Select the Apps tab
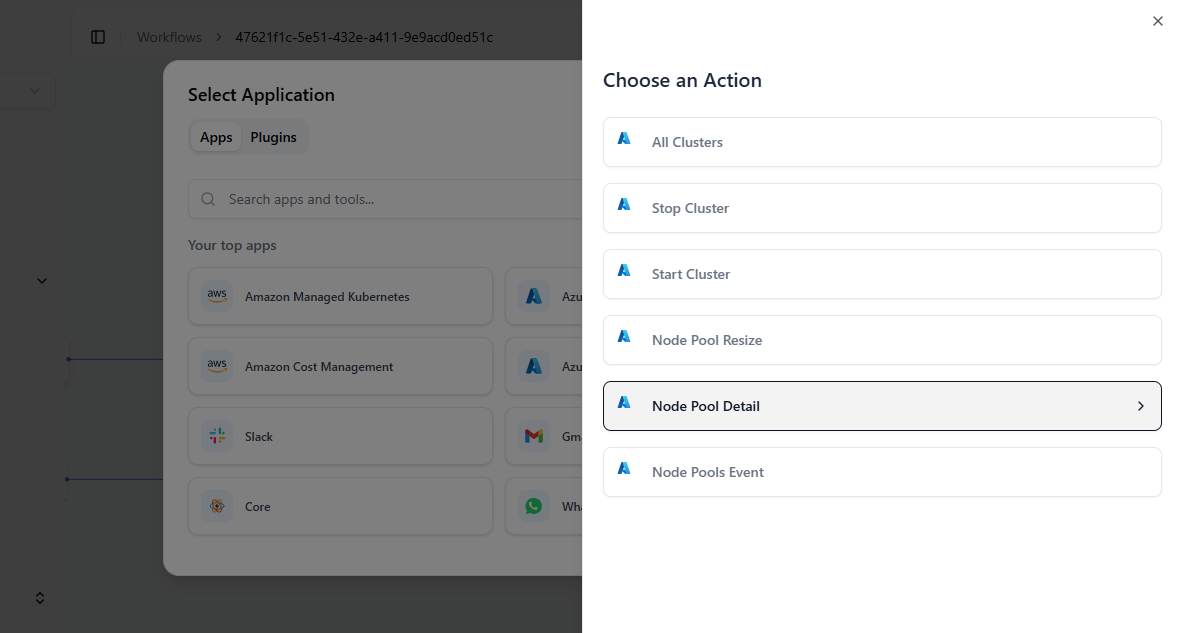 pos(216,138)
